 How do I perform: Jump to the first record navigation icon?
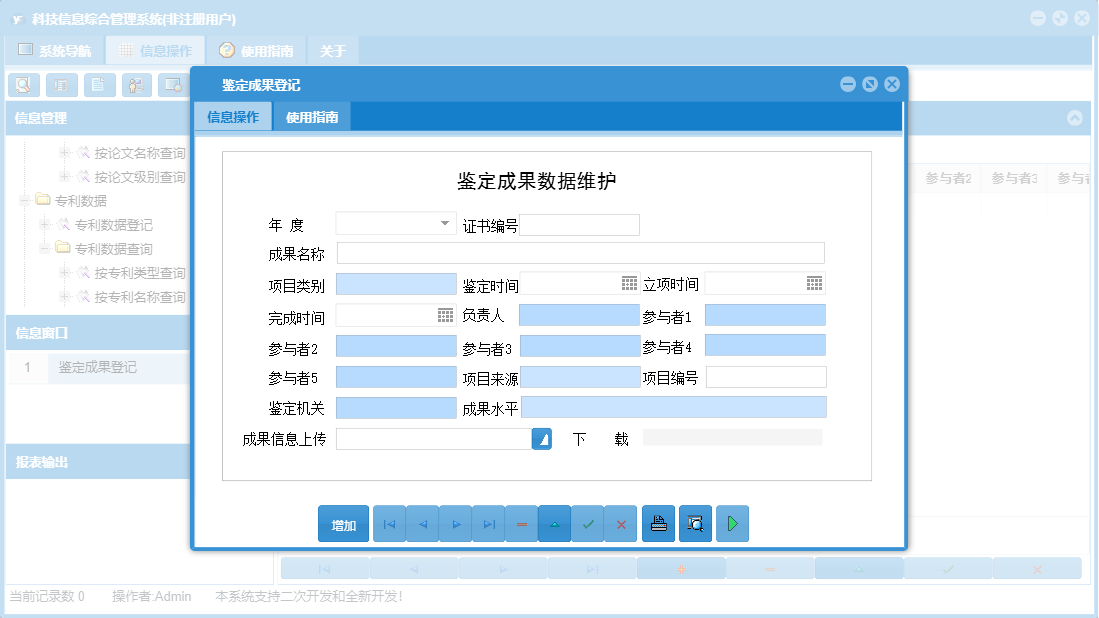pyautogui.click(x=389, y=523)
